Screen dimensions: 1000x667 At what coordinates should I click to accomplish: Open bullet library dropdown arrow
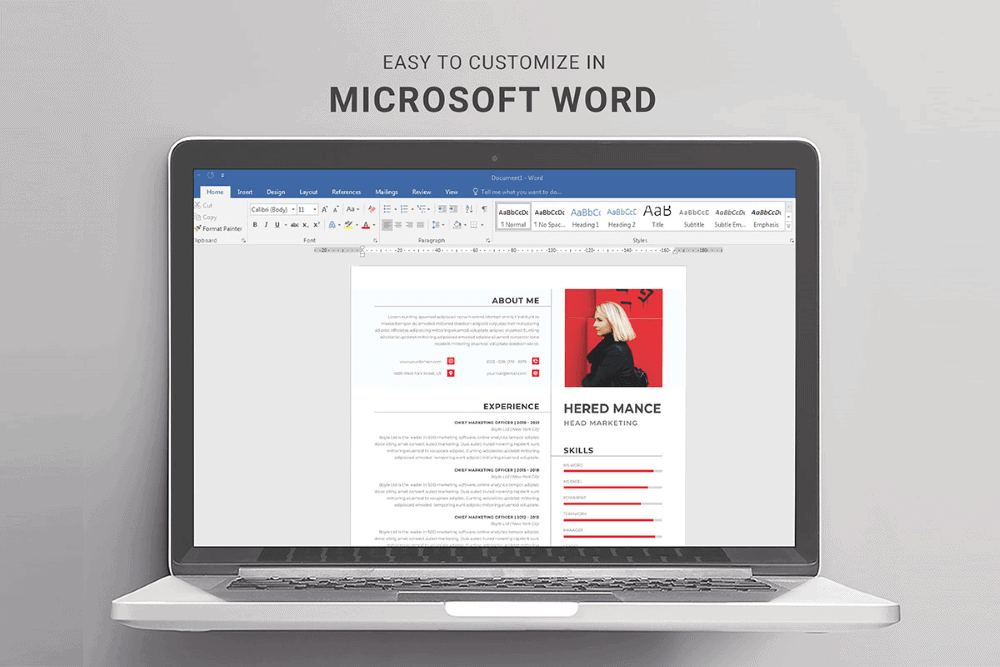click(x=395, y=209)
